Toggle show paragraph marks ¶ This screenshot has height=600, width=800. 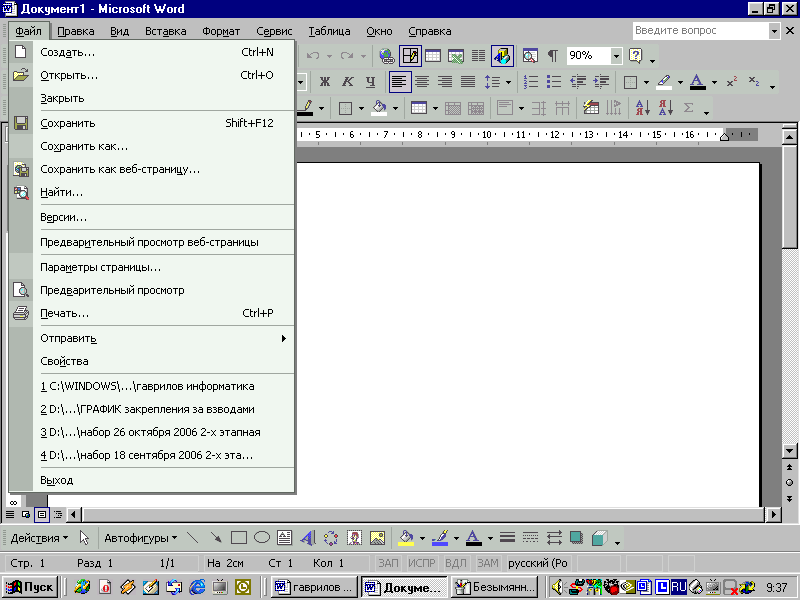click(552, 56)
